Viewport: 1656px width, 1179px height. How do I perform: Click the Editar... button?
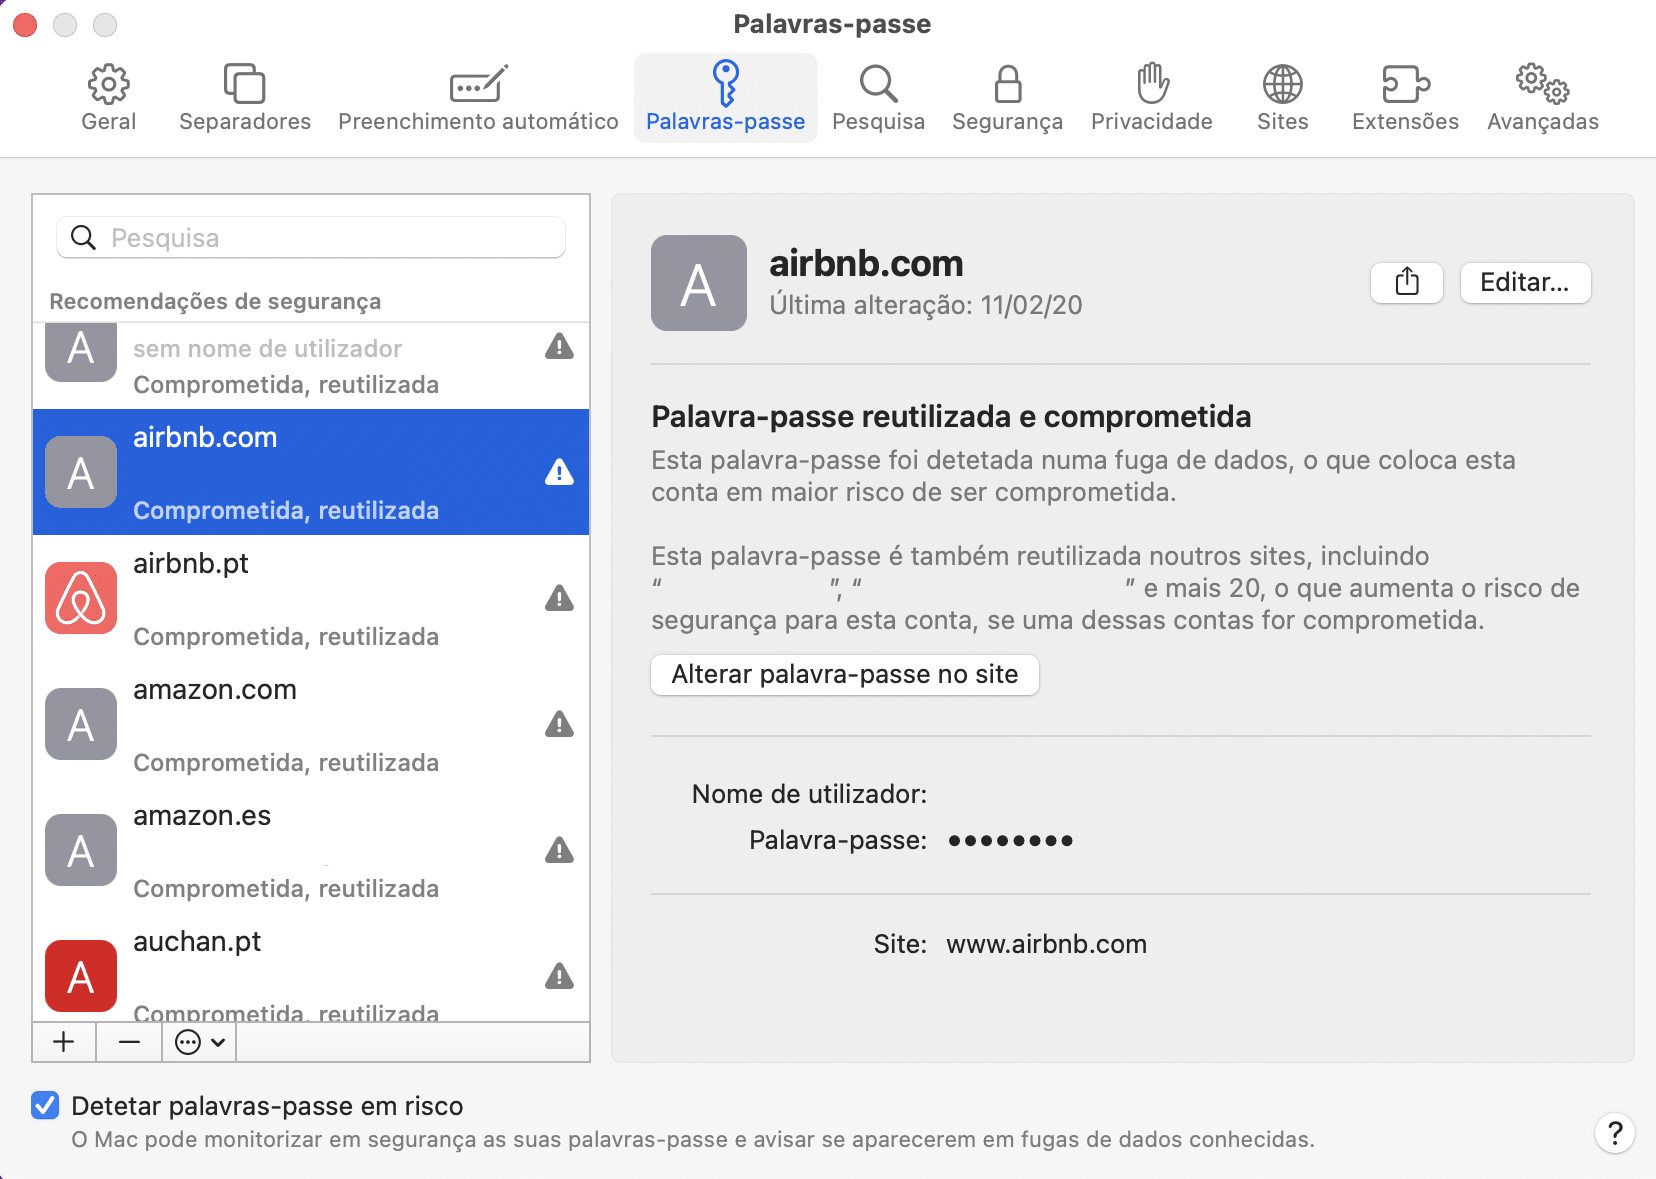point(1525,282)
